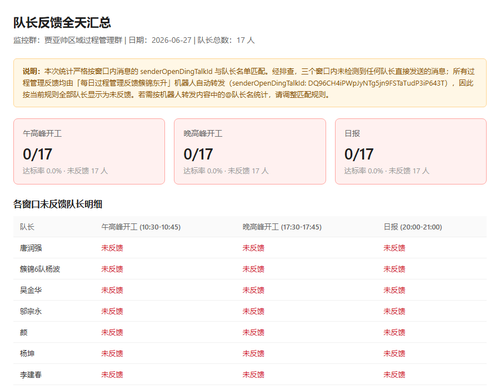Click 康润强's 日报 未反馈 status
The height and width of the screenshot is (389, 500).
pos(394,248)
